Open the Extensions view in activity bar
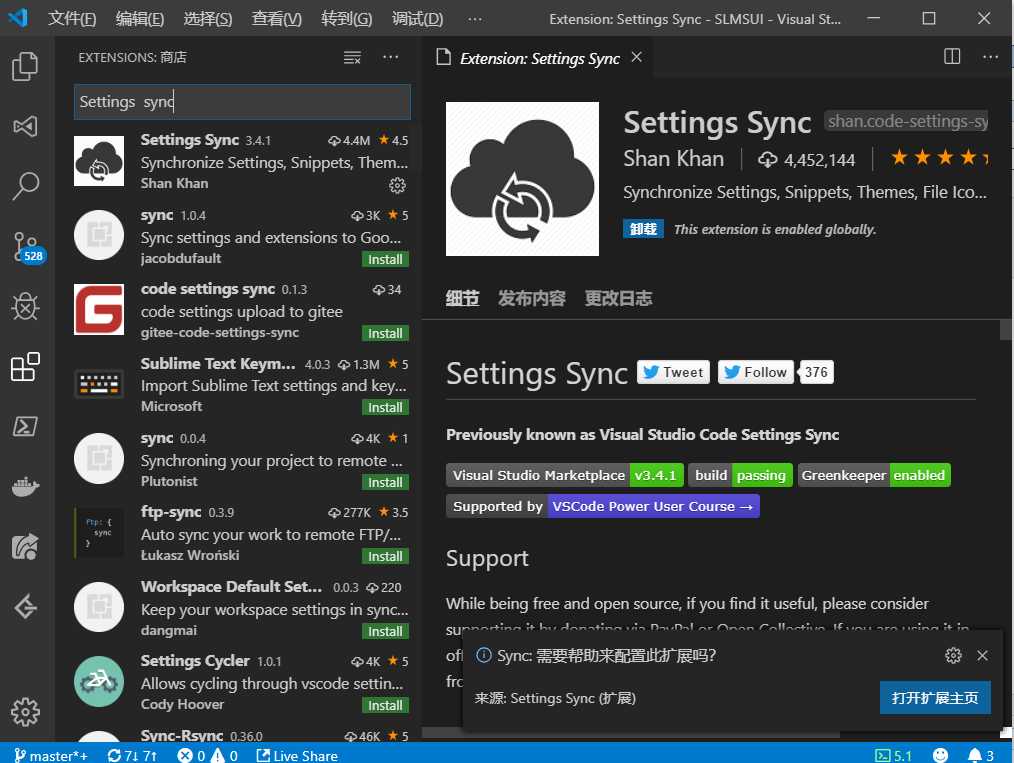Viewport: 1014px width, 763px height. click(x=25, y=367)
